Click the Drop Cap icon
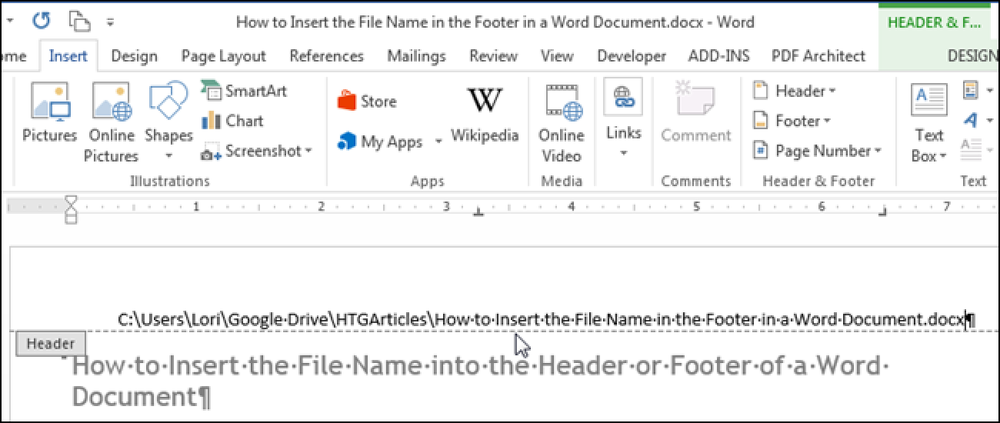Viewport: 1000px width, 423px height. [970, 149]
